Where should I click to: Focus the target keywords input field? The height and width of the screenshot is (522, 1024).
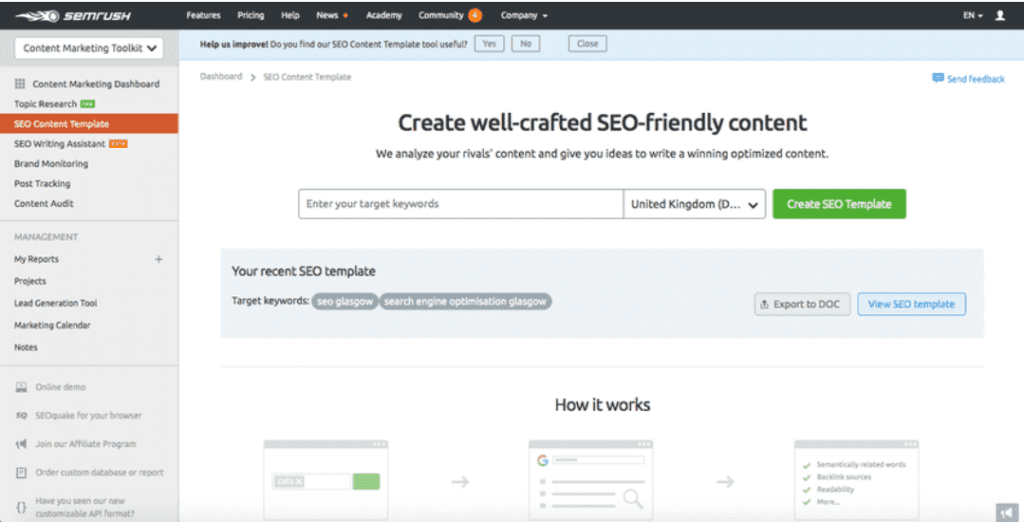click(461, 204)
